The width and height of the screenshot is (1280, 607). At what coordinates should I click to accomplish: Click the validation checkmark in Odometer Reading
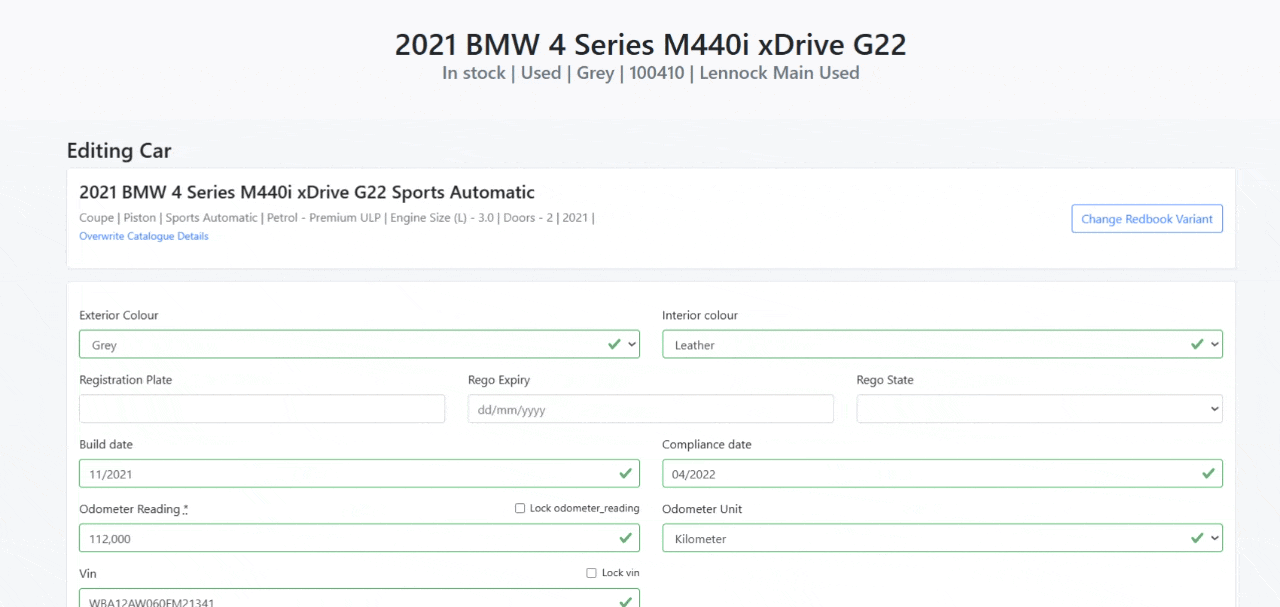626,538
